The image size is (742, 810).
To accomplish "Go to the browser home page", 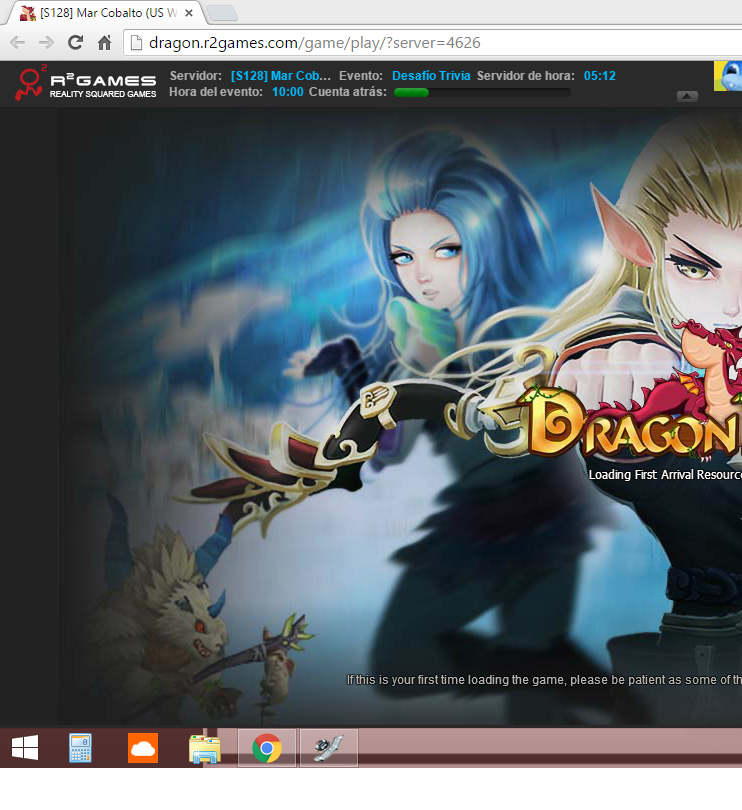I will pyautogui.click(x=104, y=43).
